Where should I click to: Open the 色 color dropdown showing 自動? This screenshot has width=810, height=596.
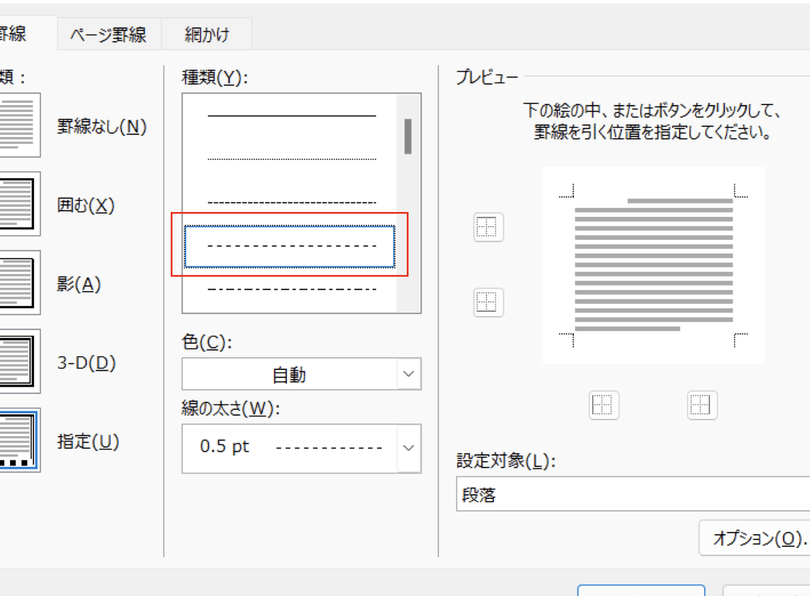[x=300, y=374]
